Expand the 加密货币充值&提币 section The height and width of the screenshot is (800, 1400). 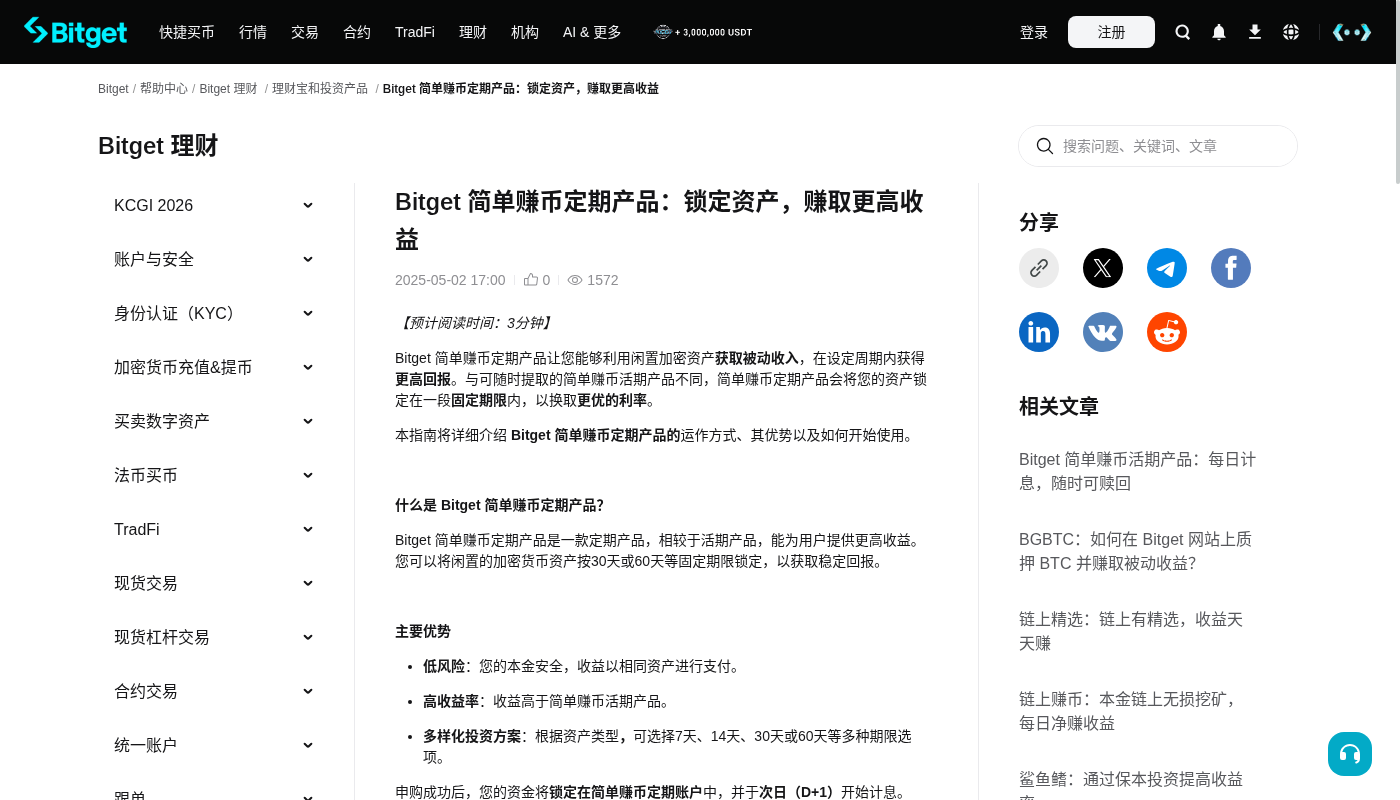point(214,367)
